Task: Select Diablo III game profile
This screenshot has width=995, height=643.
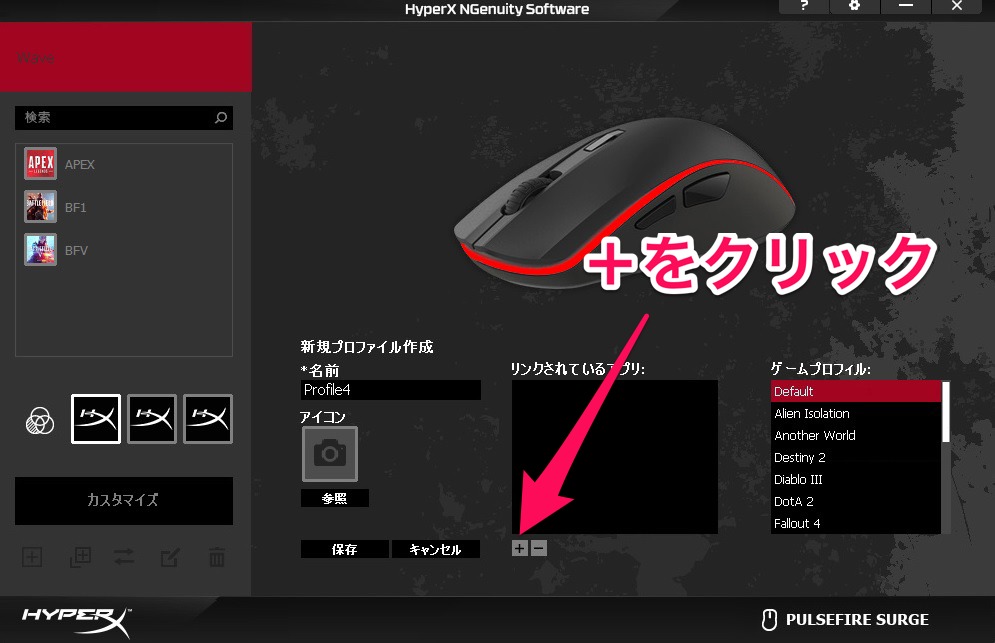Action: pos(856,479)
